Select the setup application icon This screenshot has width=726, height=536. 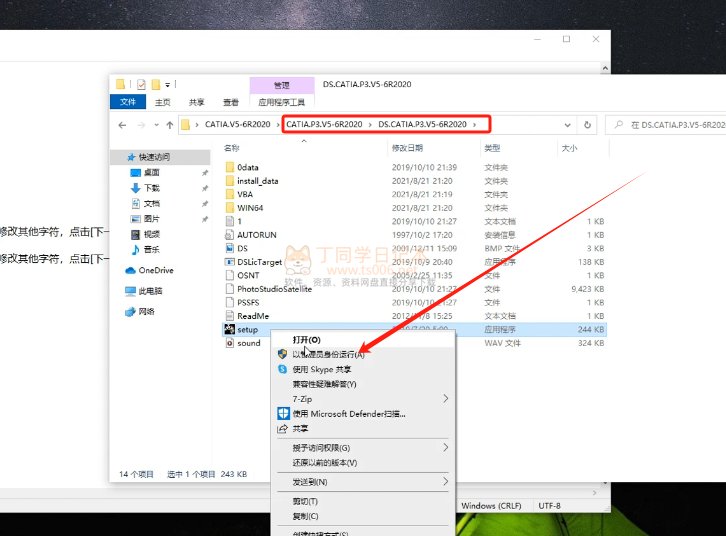tap(230, 329)
